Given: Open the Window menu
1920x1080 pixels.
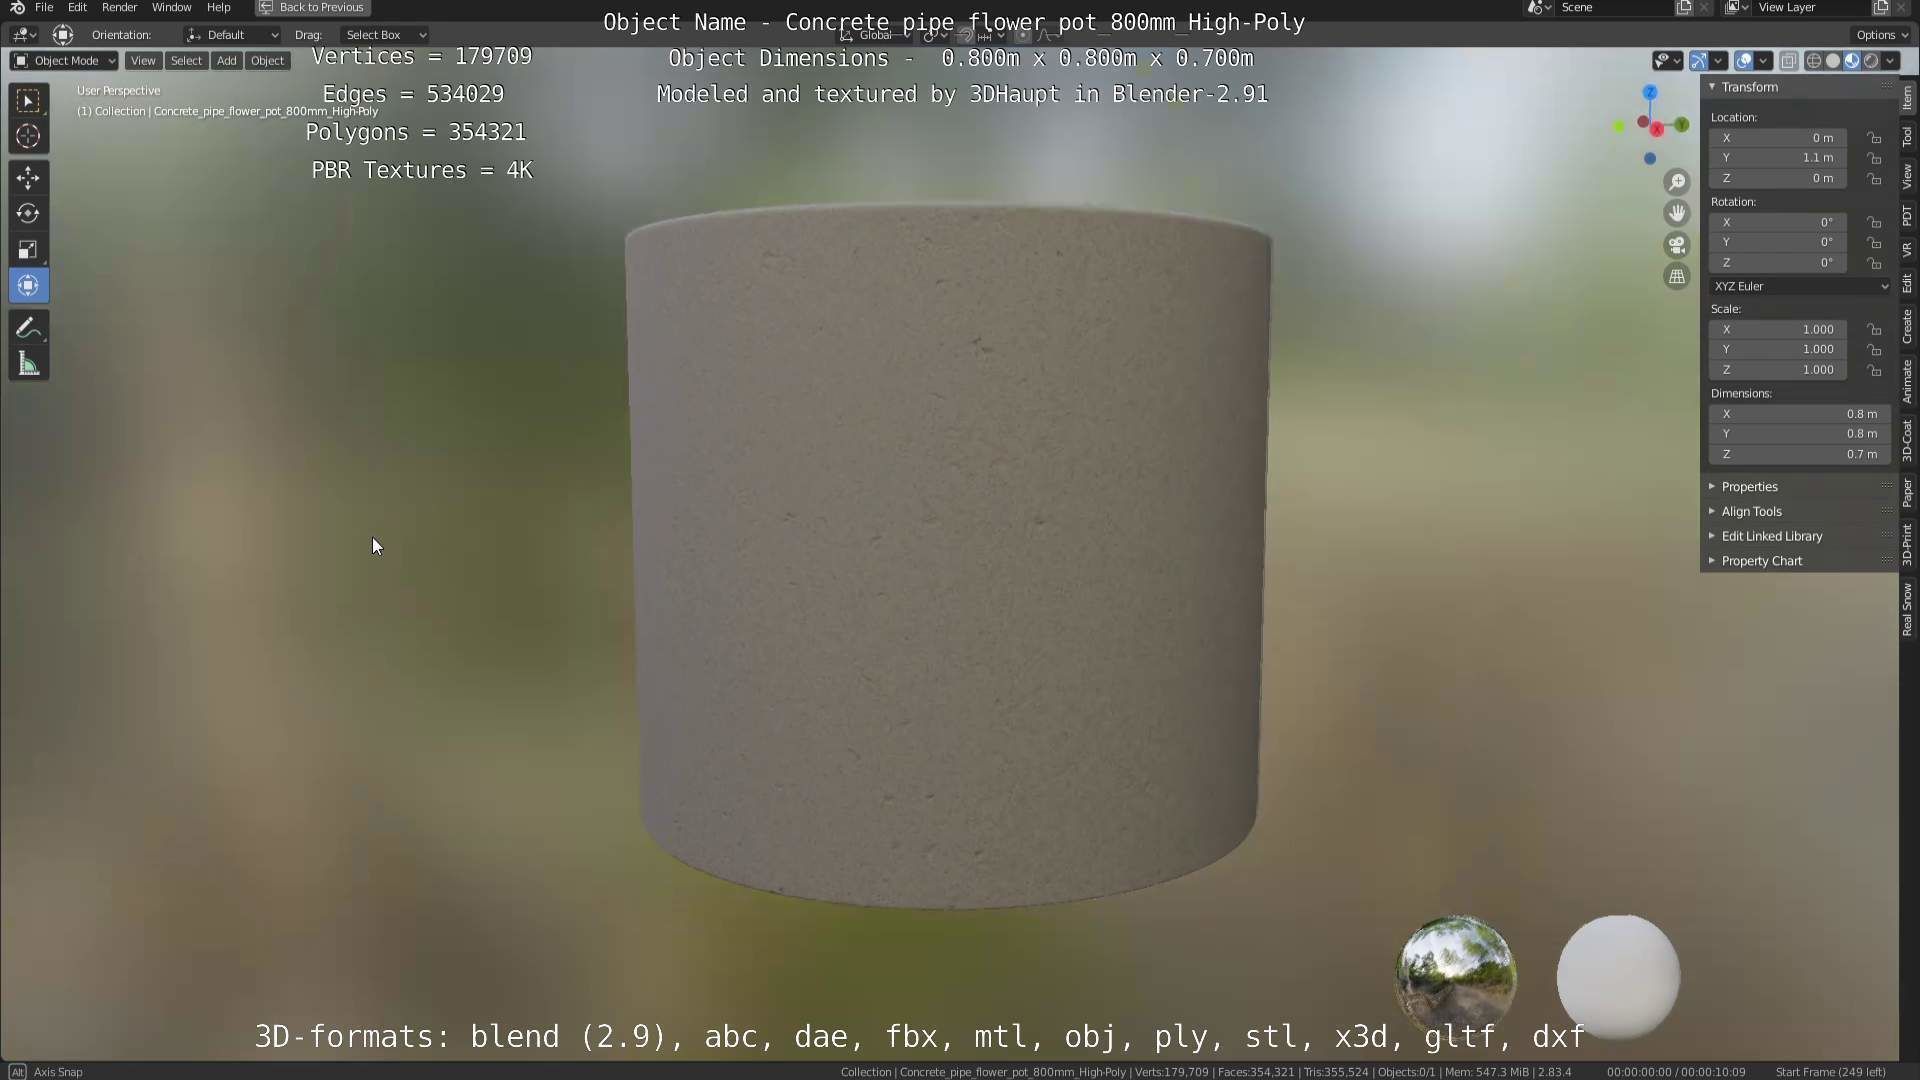Looking at the screenshot, I should pyautogui.click(x=171, y=7).
